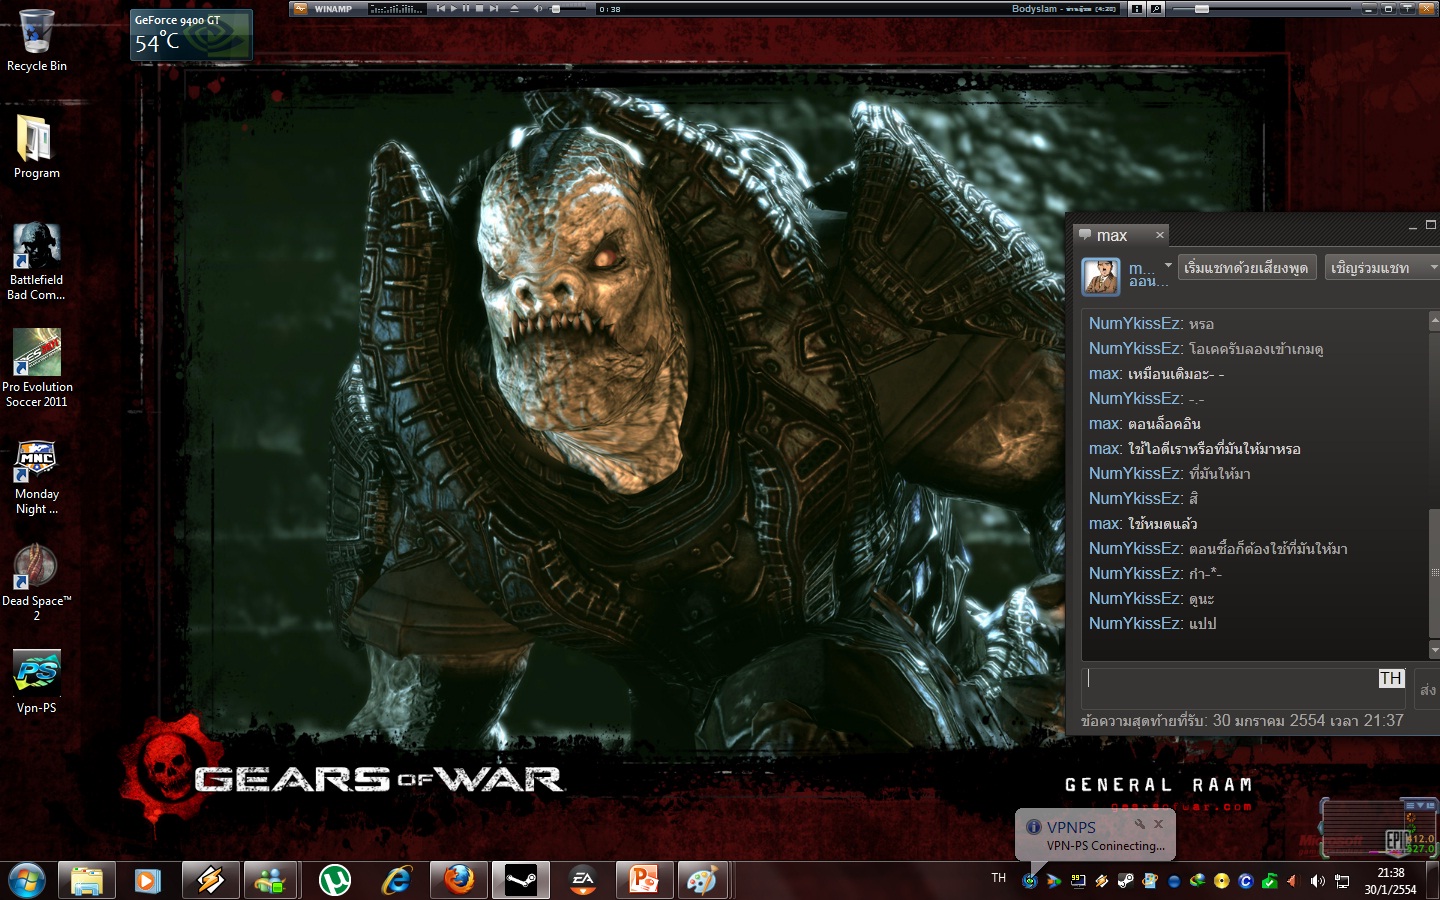The width and height of the screenshot is (1440, 900).
Task: Switch to Winamp in the taskbar
Action: pyautogui.click(x=210, y=881)
